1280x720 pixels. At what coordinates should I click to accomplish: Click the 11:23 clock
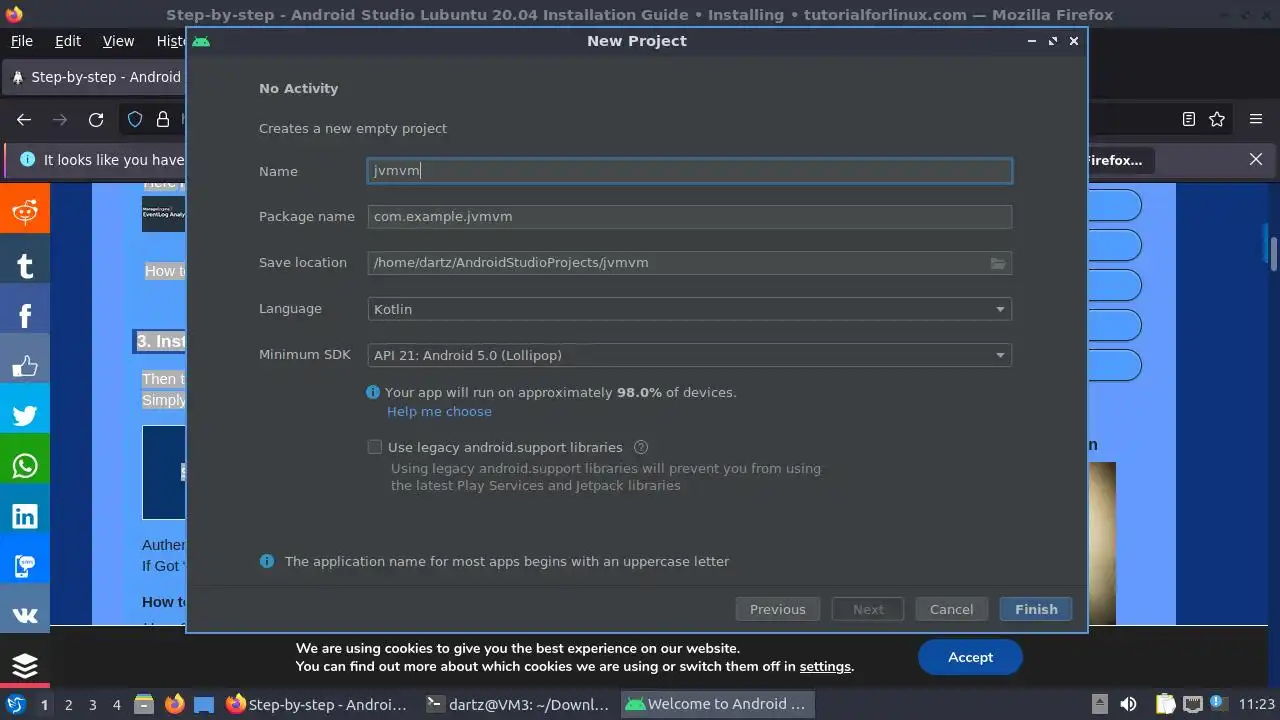pyautogui.click(x=1257, y=704)
